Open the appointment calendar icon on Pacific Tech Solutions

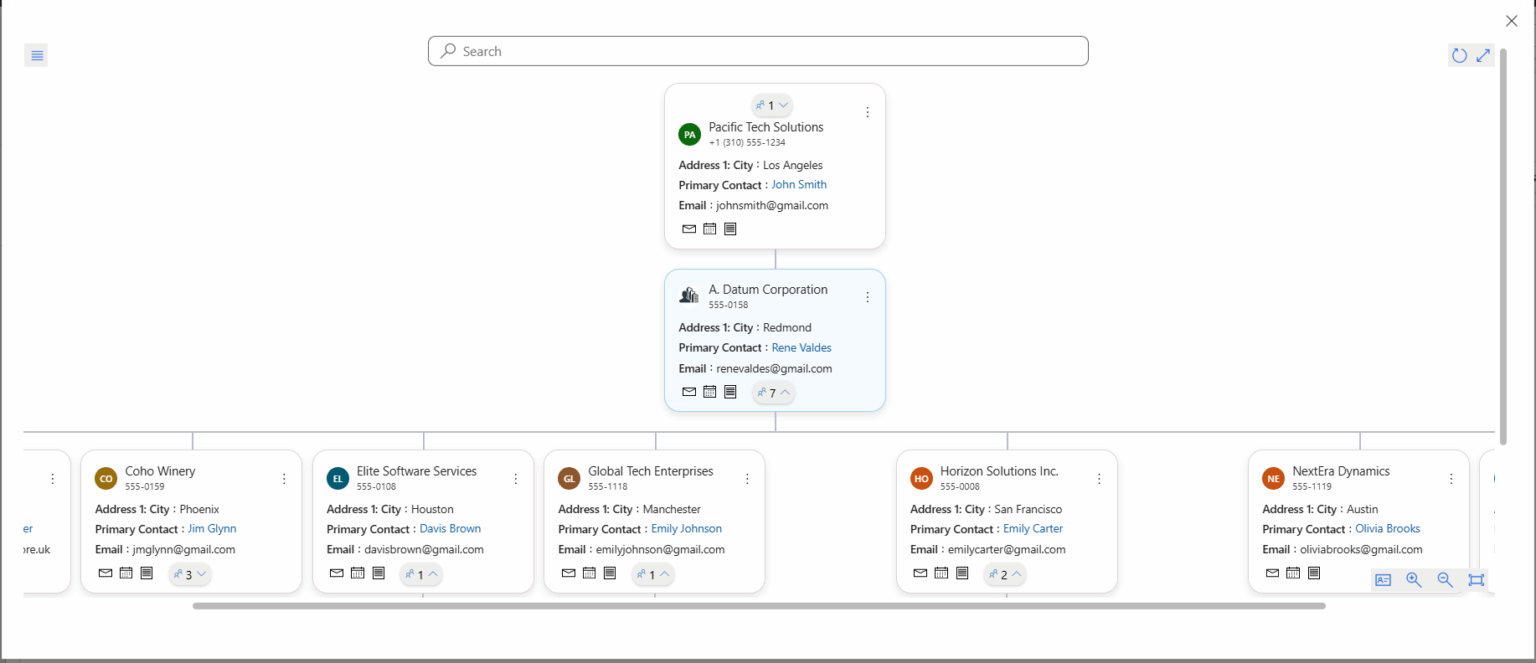coord(709,228)
